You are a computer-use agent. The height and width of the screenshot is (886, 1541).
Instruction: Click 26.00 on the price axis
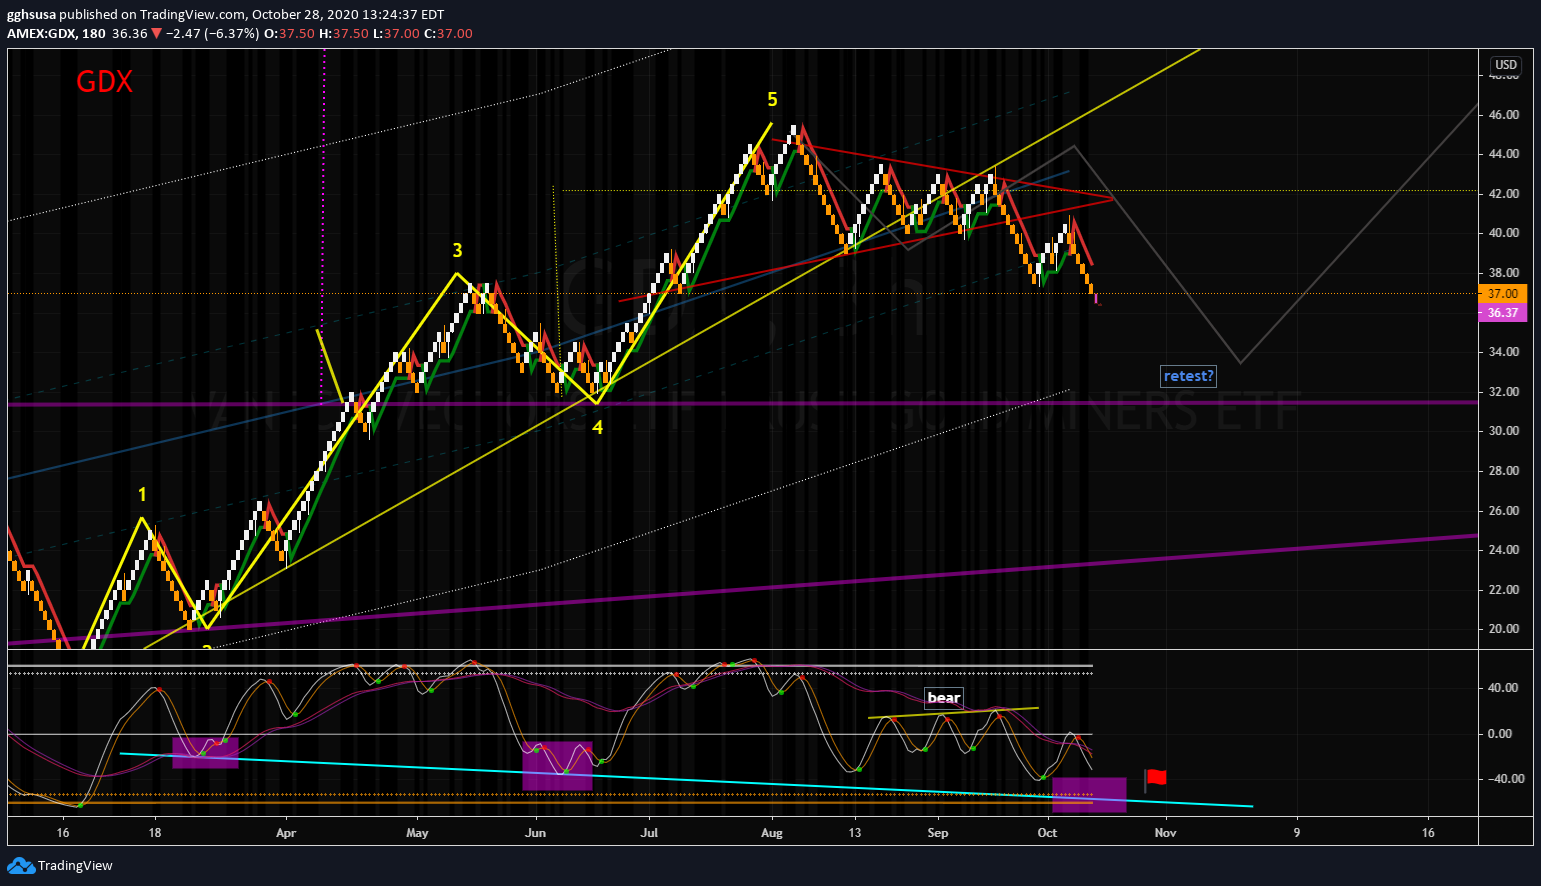(x=1503, y=511)
